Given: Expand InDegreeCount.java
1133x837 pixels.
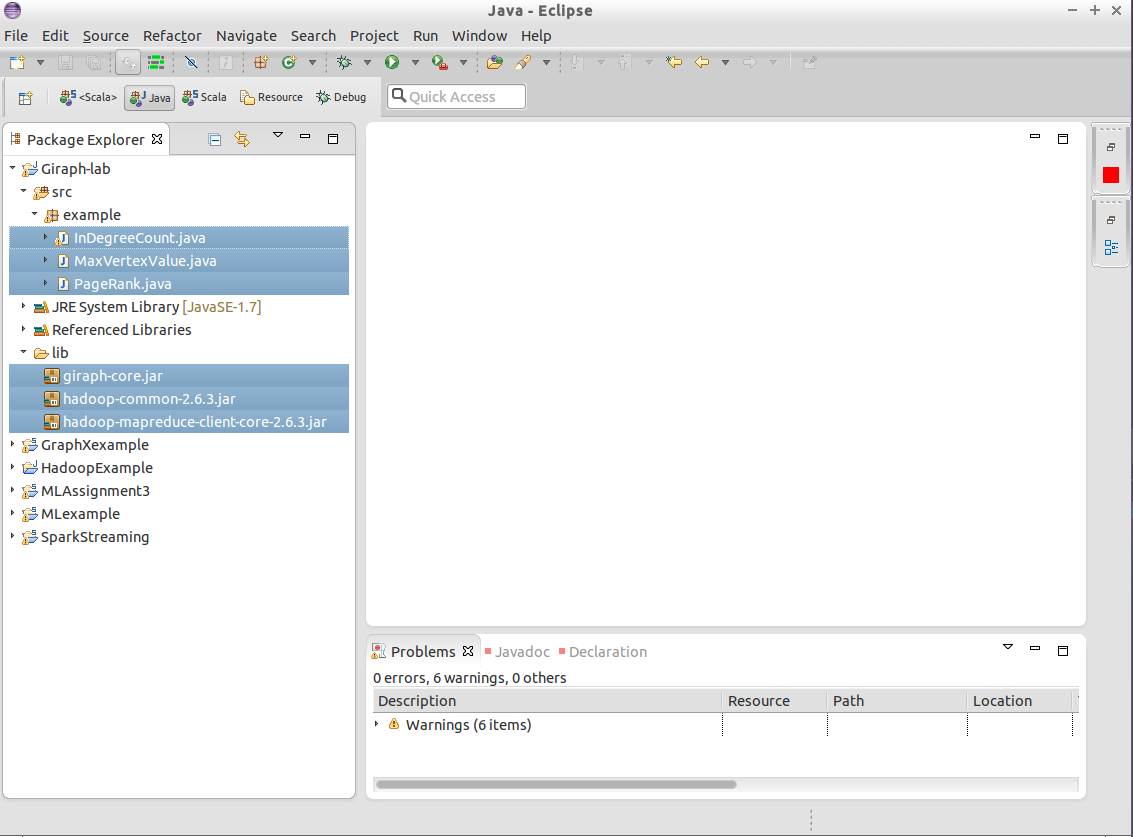Looking at the screenshot, I should coord(45,237).
